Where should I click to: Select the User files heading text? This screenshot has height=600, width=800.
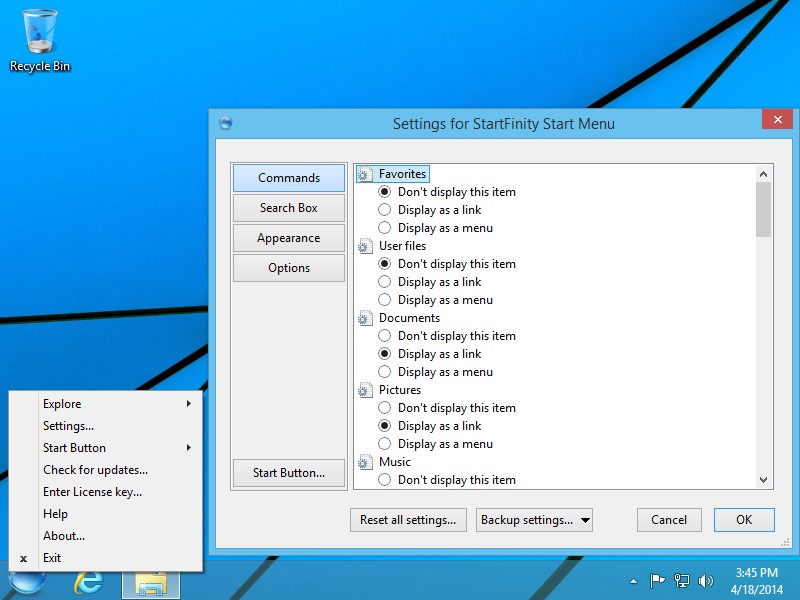(403, 246)
